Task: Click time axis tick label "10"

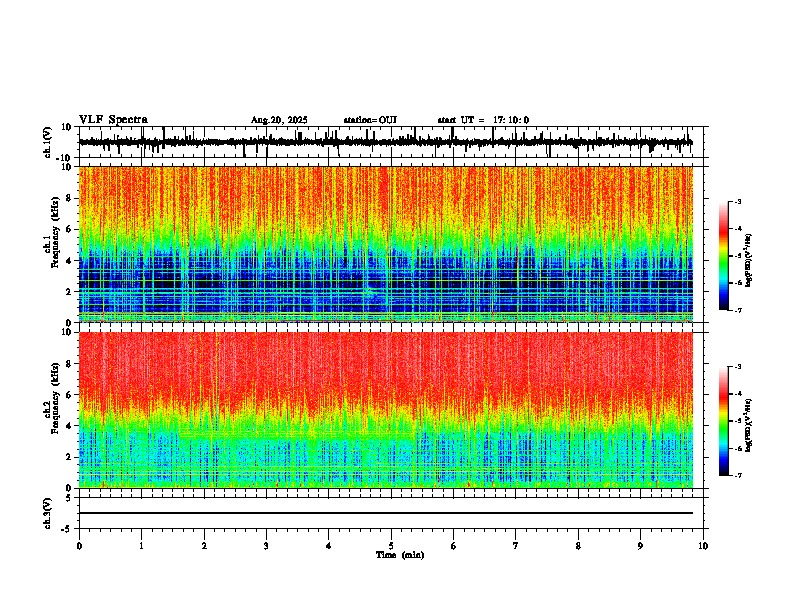Action: [703, 546]
